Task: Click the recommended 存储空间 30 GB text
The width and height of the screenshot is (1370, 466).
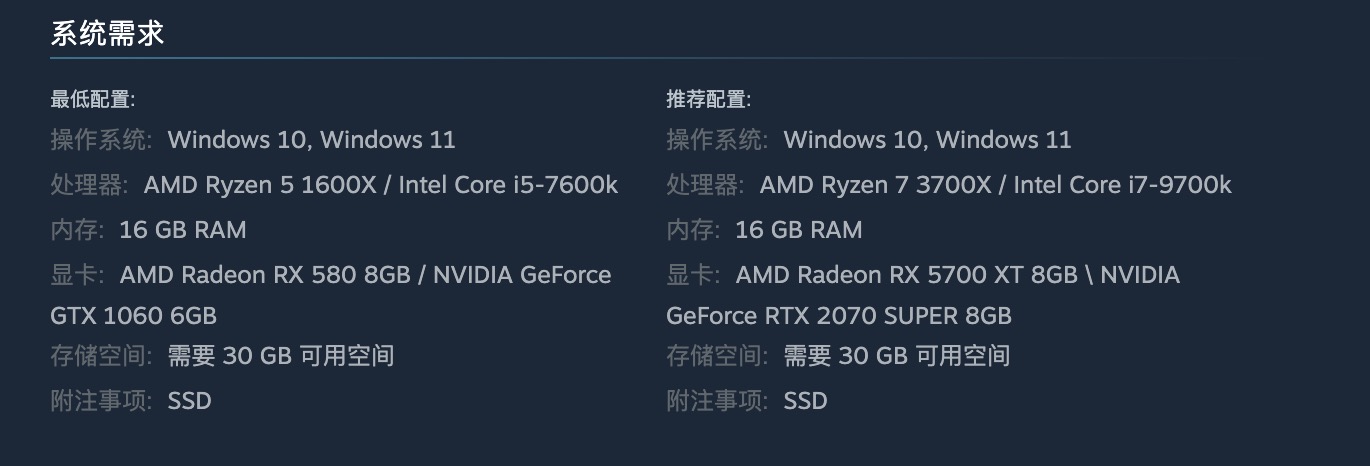Action: [x=896, y=355]
